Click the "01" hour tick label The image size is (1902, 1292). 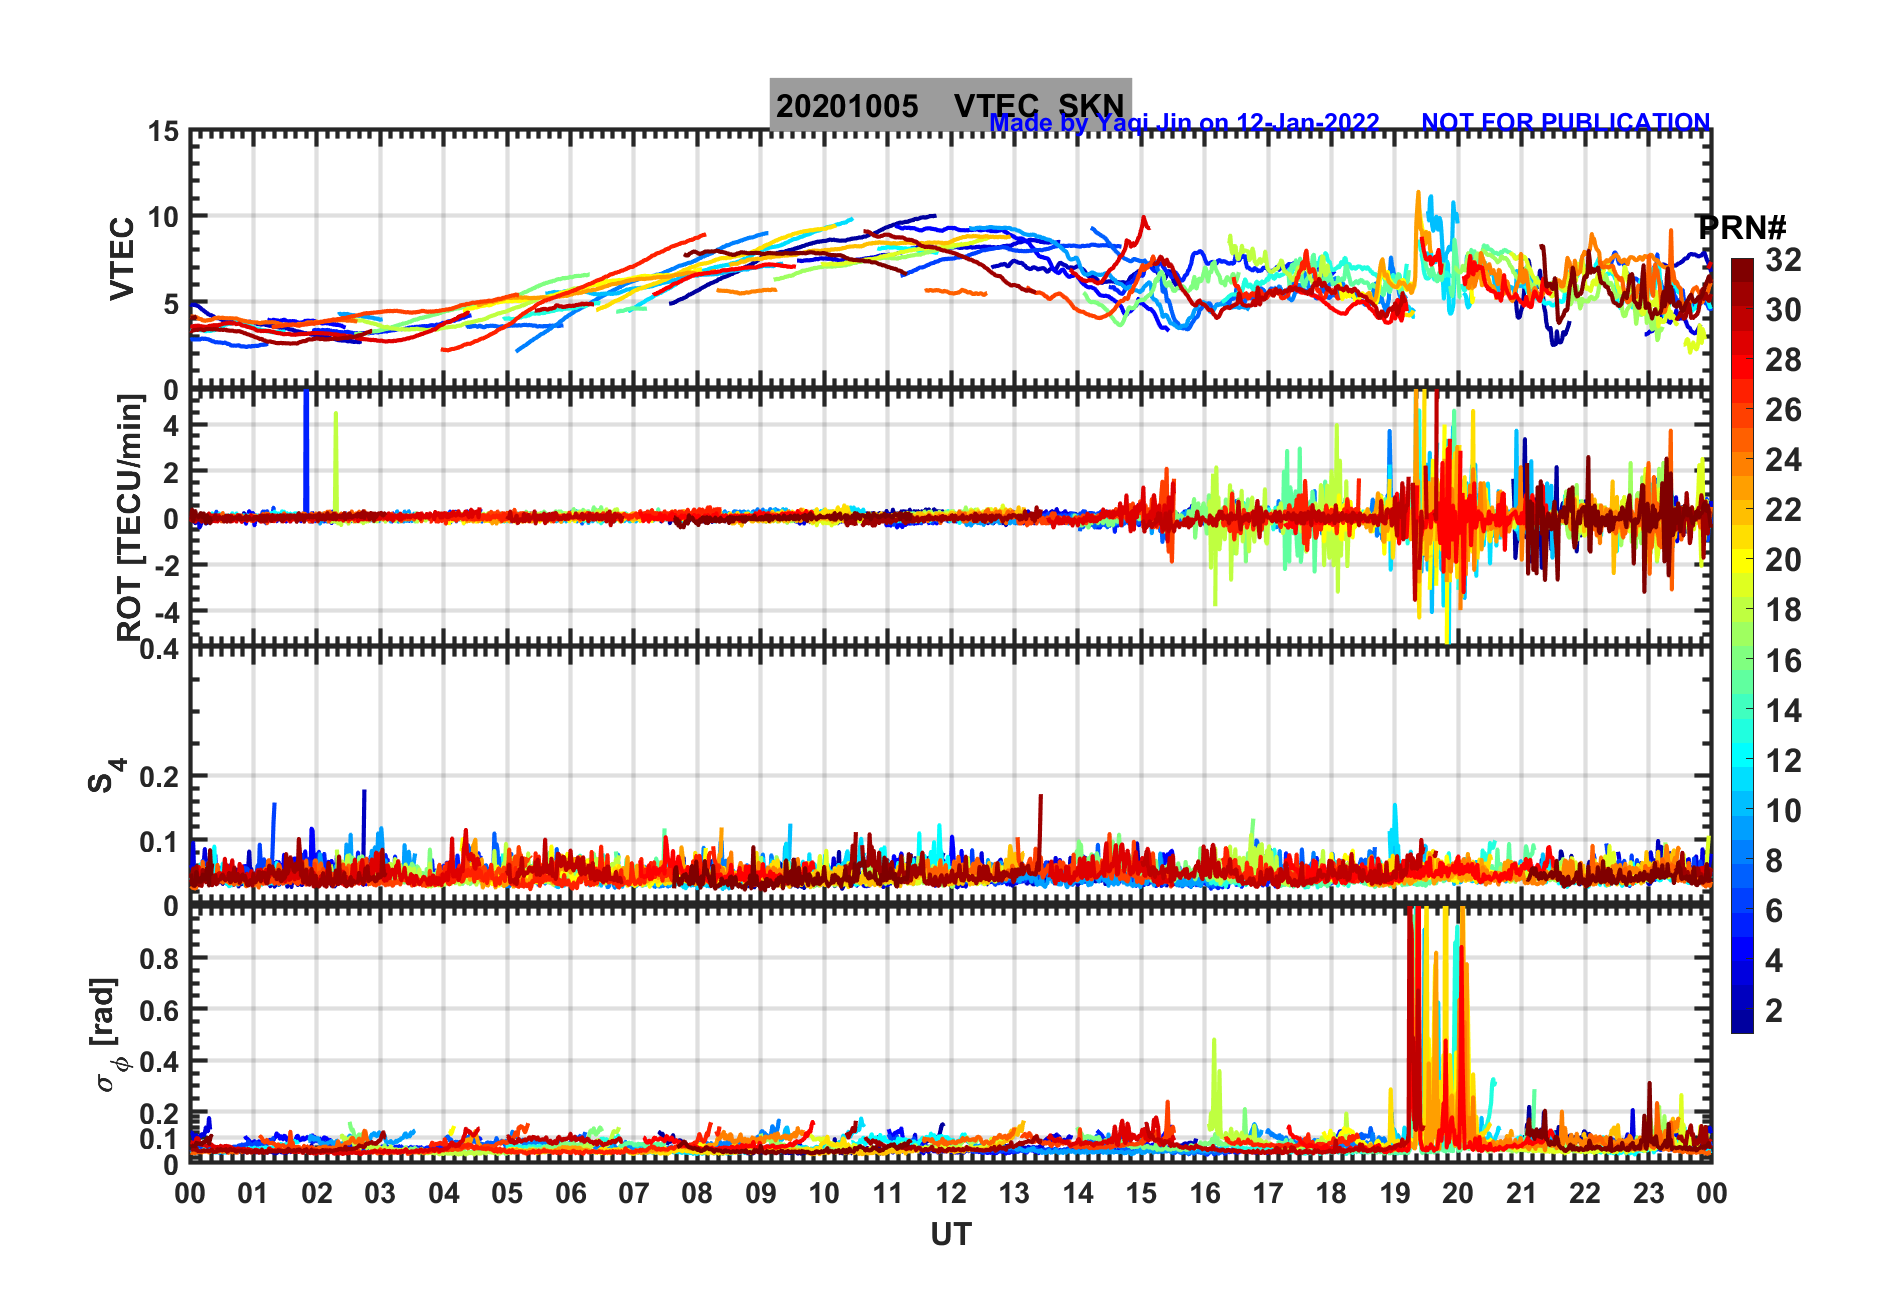click(x=253, y=1193)
